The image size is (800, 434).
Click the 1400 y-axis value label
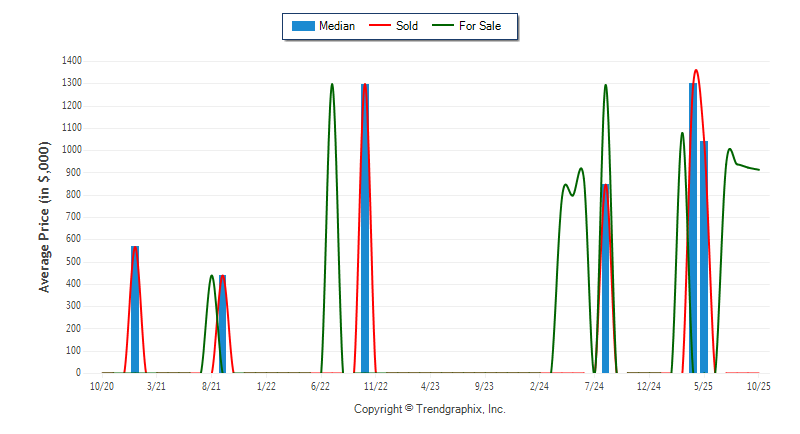[70, 61]
